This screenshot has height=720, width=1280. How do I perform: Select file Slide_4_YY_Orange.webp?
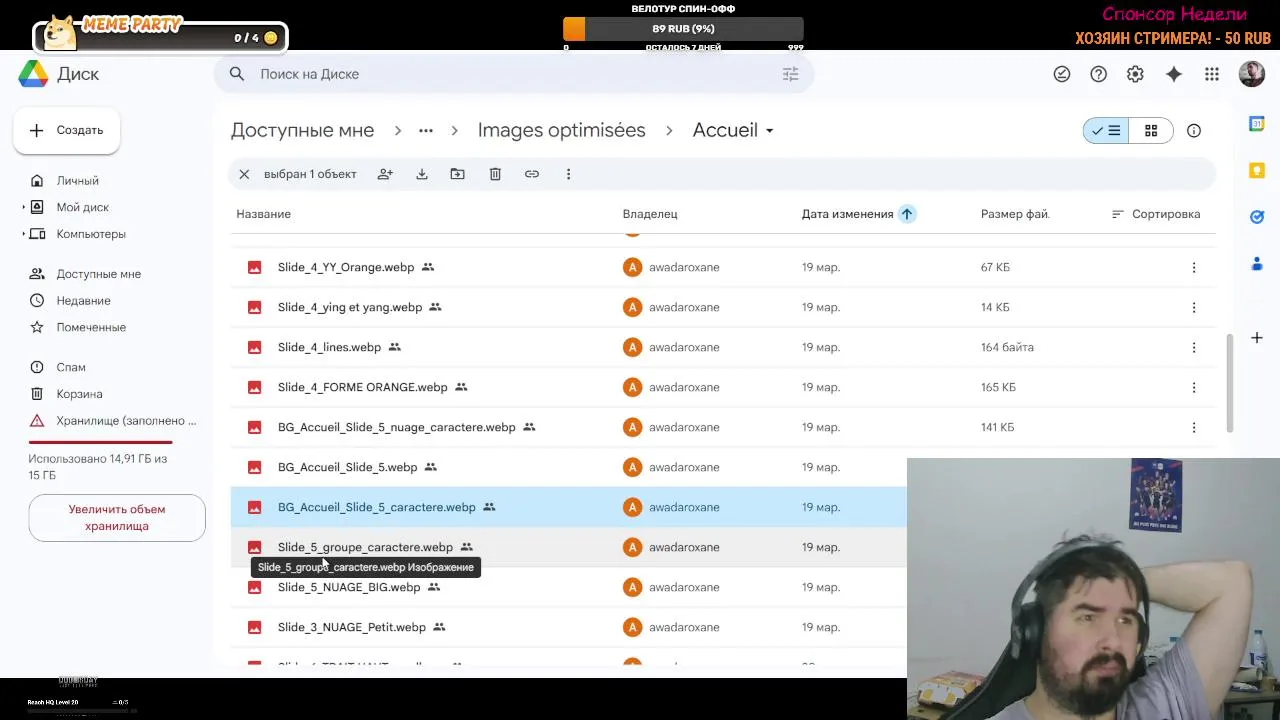[723, 267]
